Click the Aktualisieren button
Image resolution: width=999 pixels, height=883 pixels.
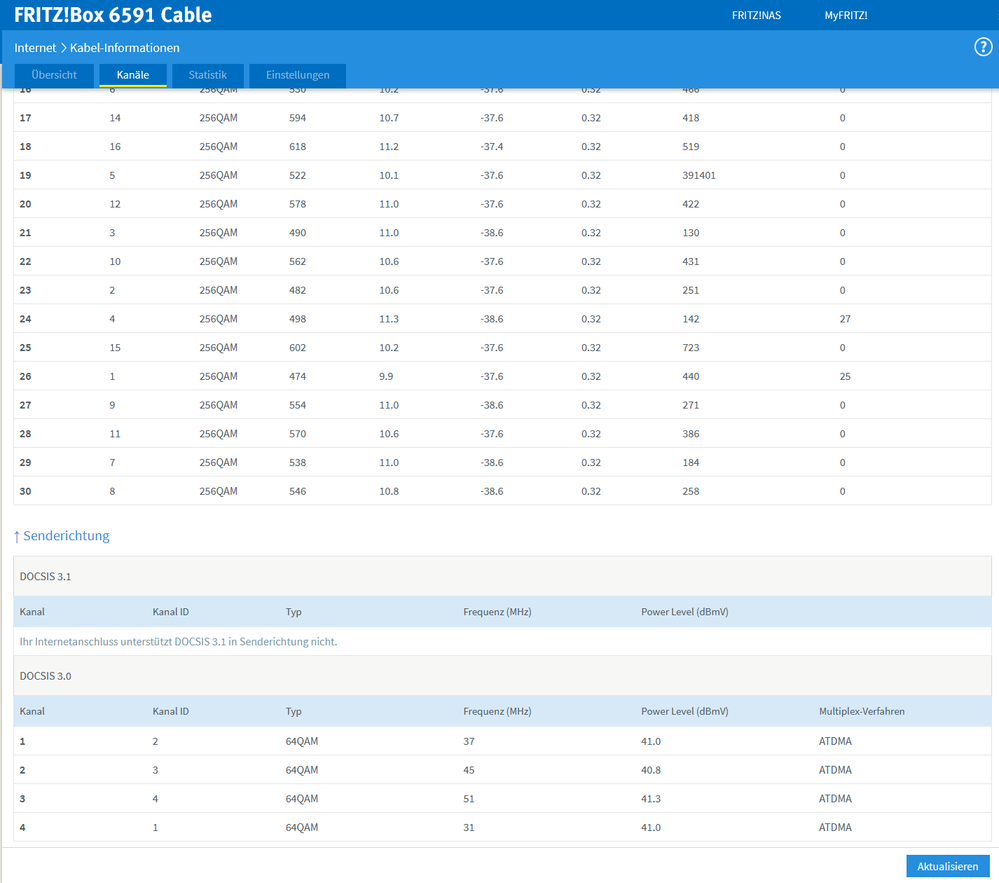pyautogui.click(x=947, y=866)
